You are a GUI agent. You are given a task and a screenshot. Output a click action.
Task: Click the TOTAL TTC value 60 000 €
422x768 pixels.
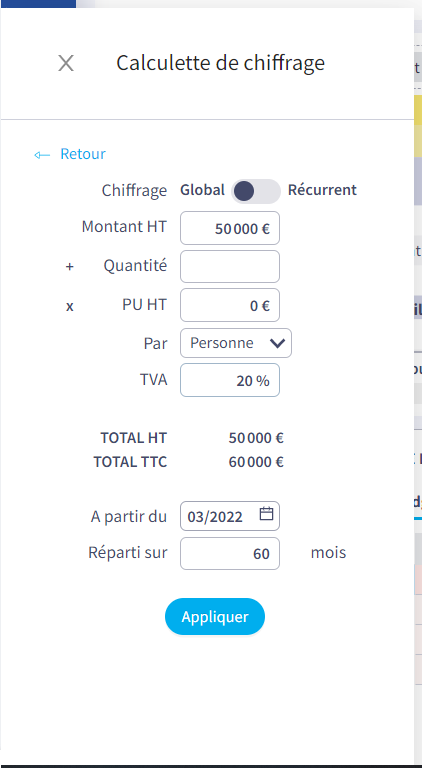point(256,462)
